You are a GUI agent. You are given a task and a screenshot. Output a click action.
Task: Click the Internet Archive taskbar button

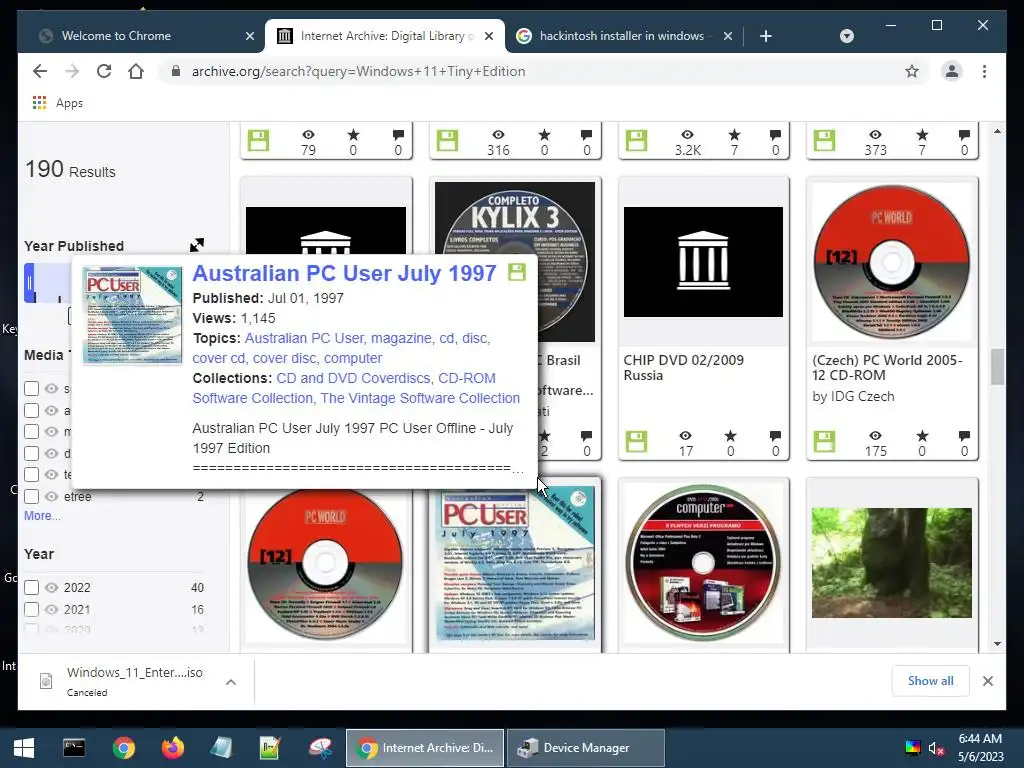(424, 748)
